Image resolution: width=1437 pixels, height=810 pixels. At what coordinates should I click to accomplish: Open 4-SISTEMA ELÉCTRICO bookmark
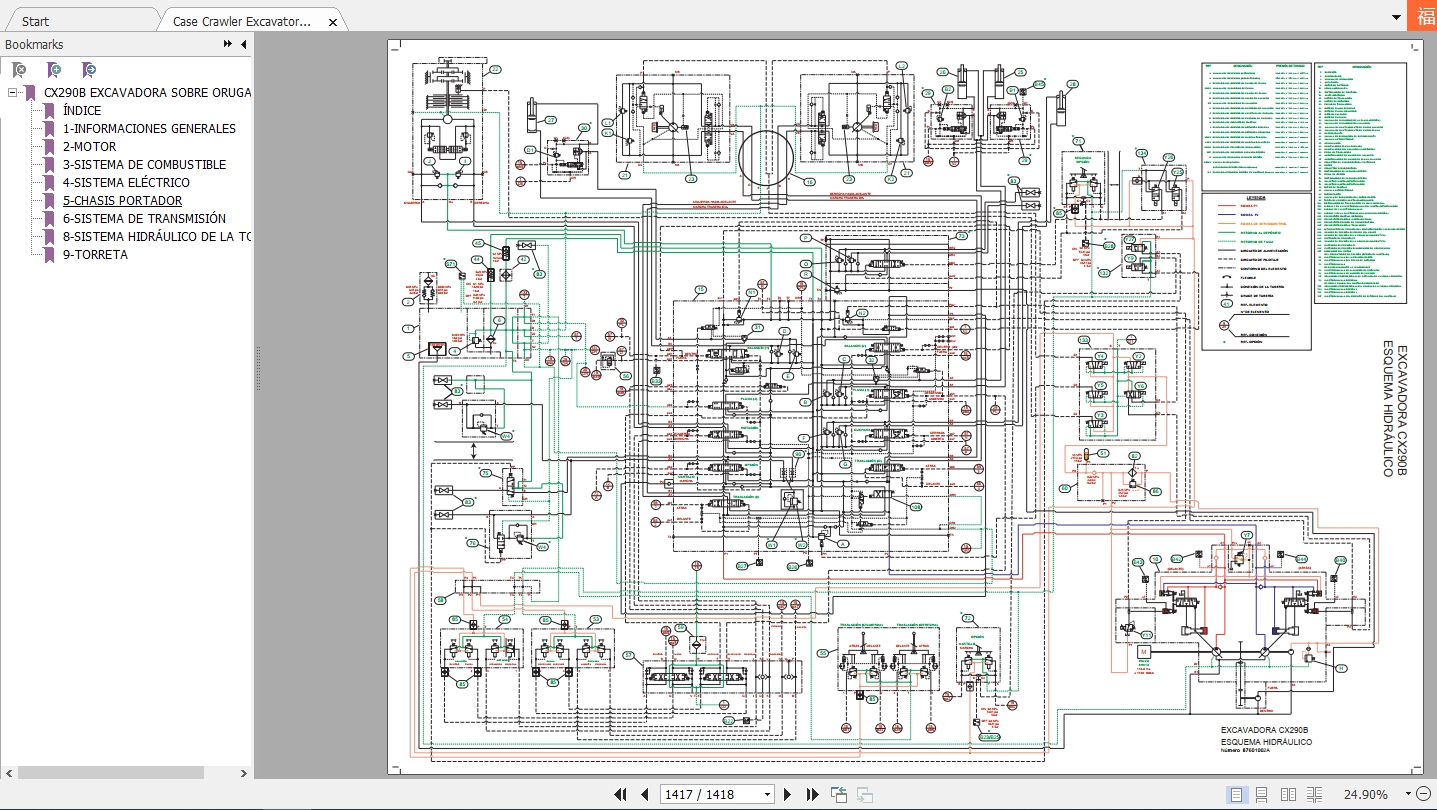click(x=126, y=183)
